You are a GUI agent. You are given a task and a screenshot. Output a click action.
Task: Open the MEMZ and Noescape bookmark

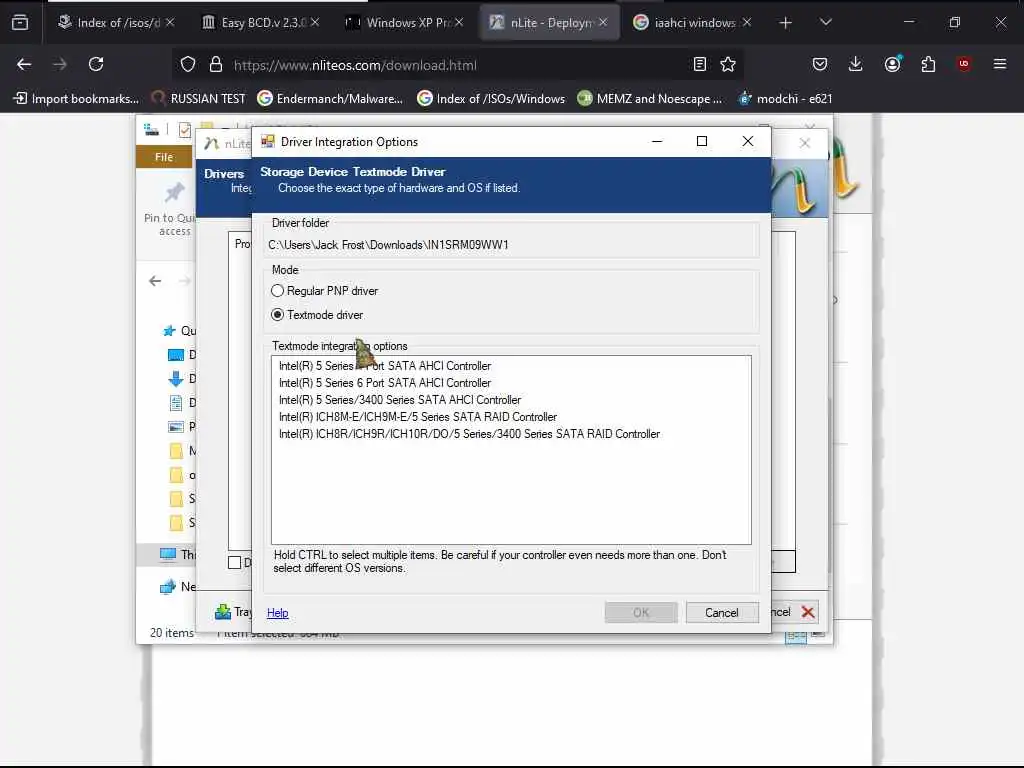pyautogui.click(x=650, y=99)
